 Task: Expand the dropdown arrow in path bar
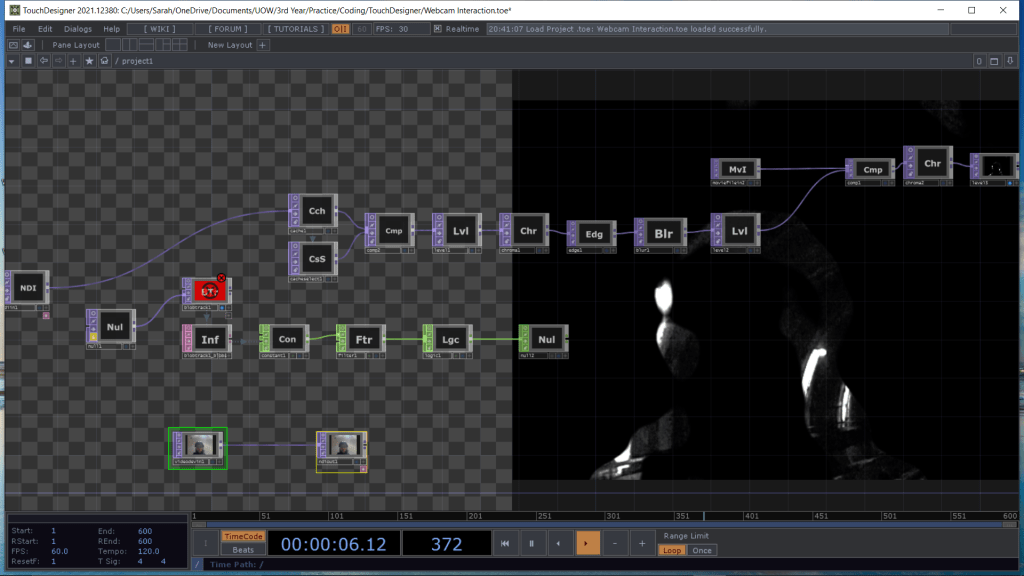coord(11,61)
